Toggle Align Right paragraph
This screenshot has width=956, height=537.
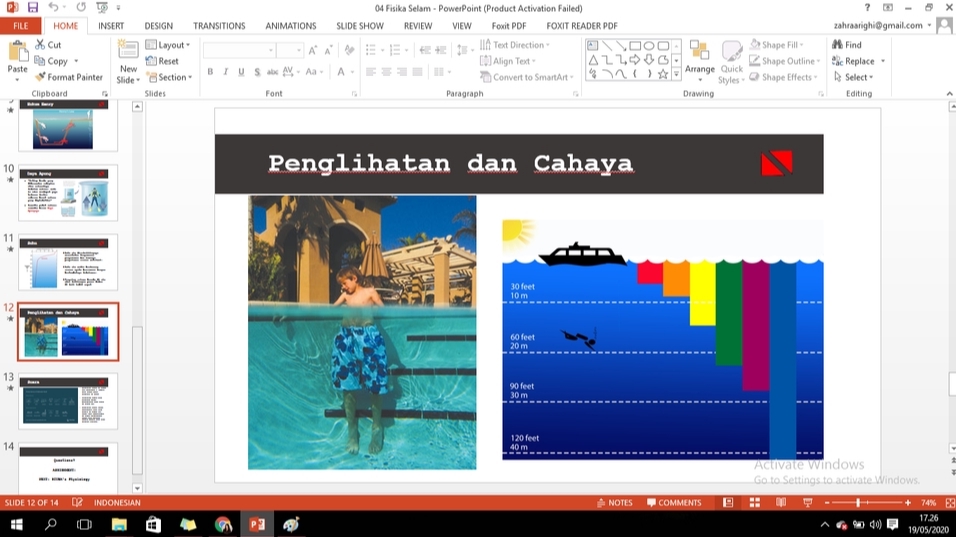402,72
